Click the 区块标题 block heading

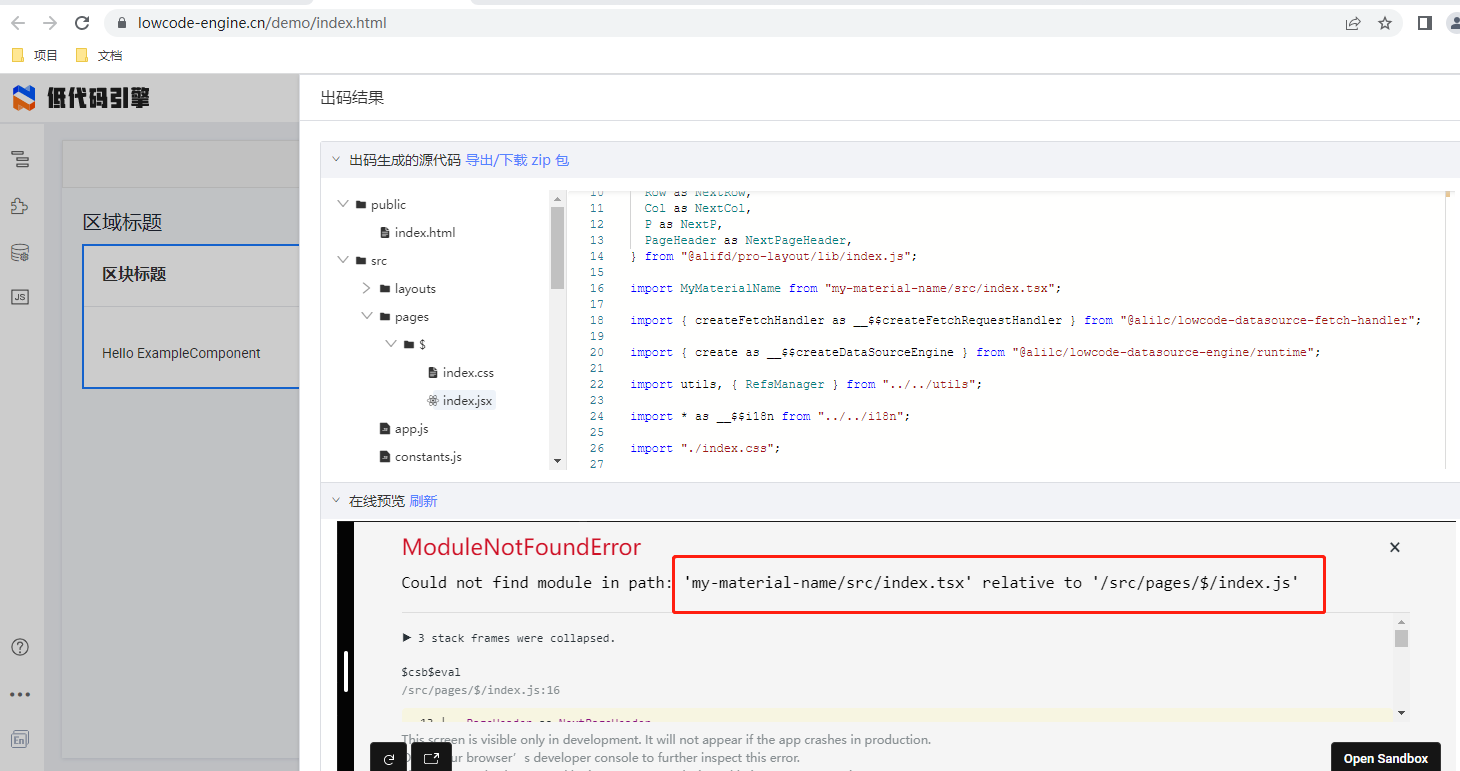click(134, 274)
